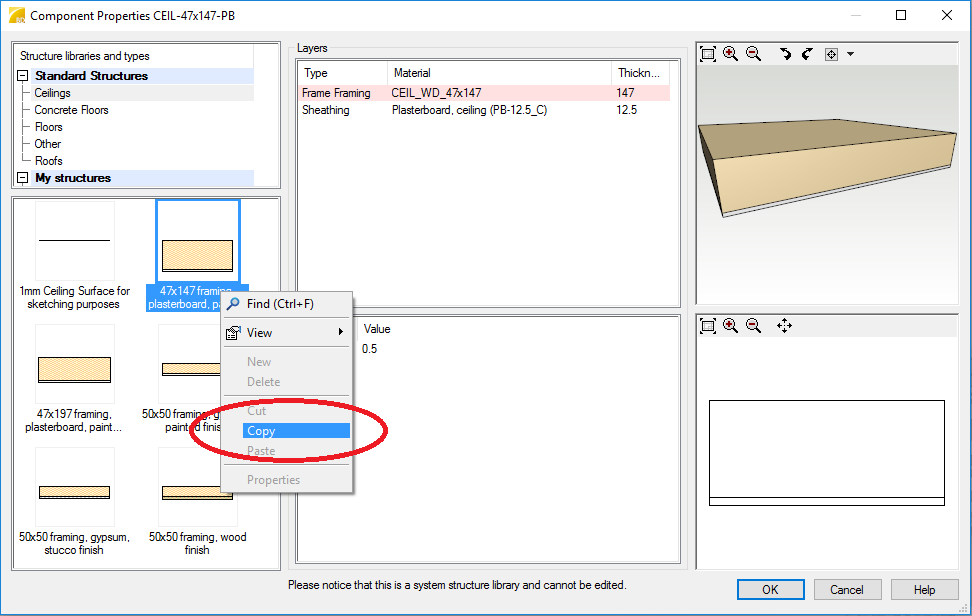
Task: Zoom out on the 3D preview
Action: tap(753, 54)
